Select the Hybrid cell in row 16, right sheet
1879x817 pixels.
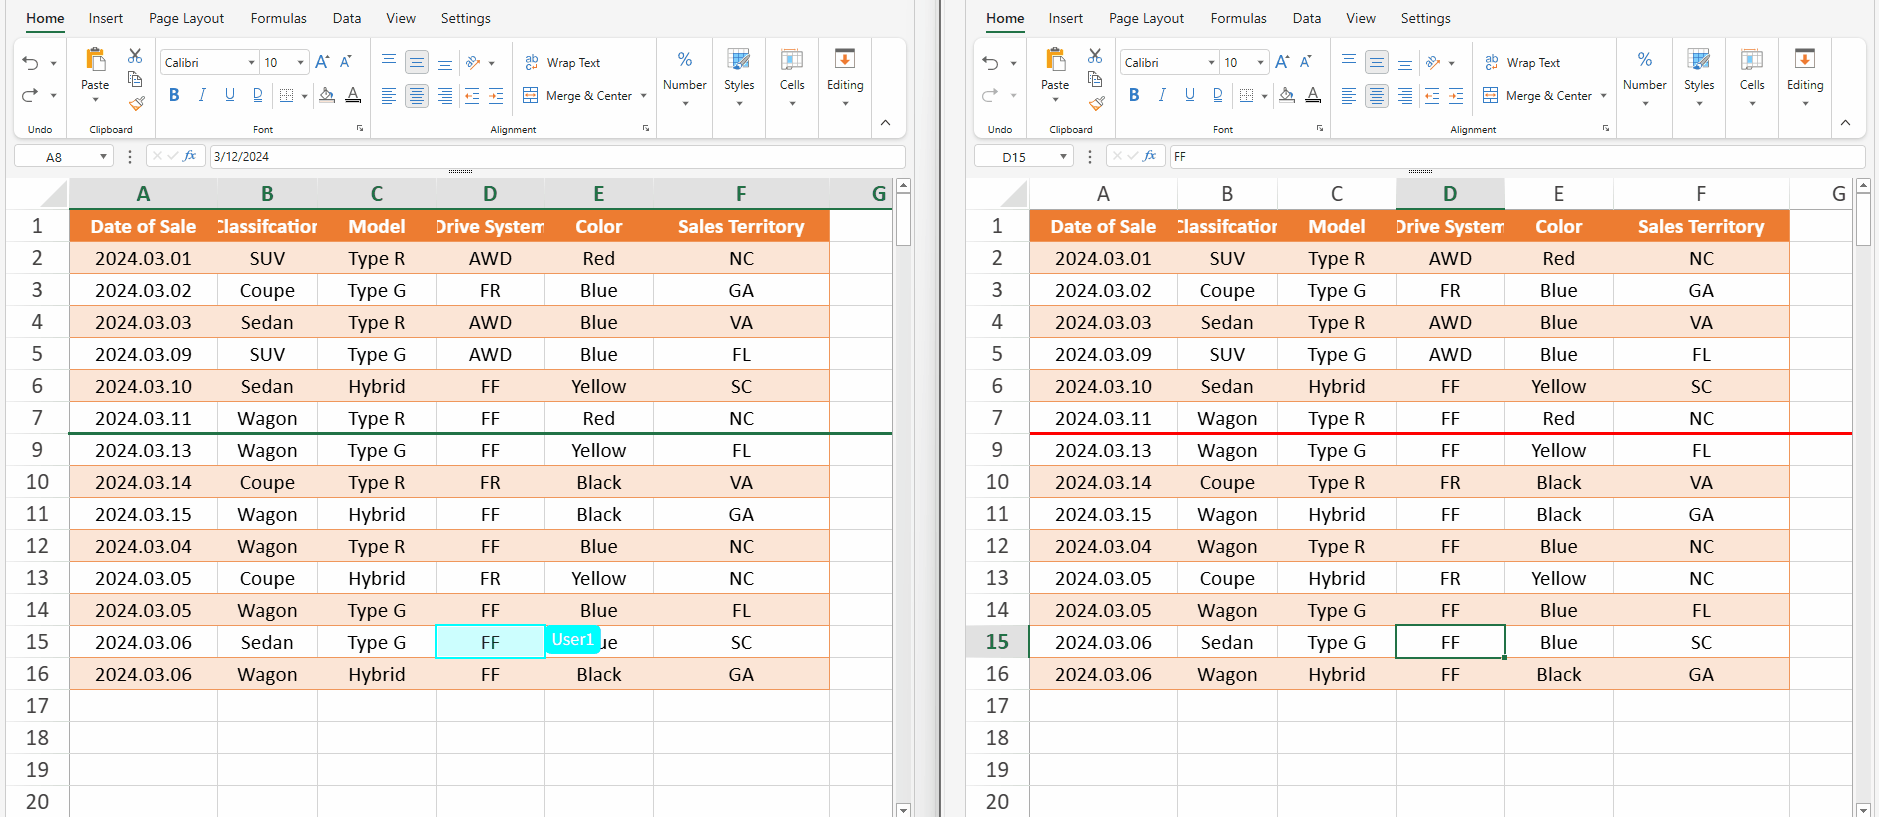[1337, 675]
